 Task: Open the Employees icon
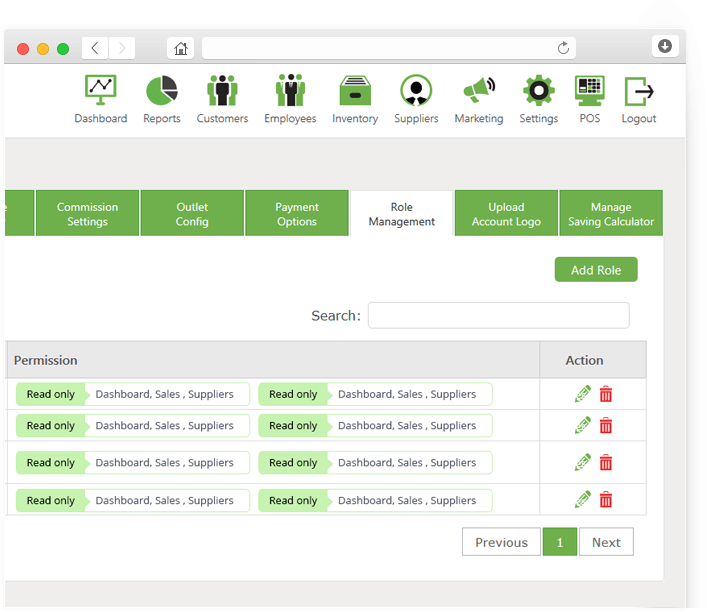290,90
